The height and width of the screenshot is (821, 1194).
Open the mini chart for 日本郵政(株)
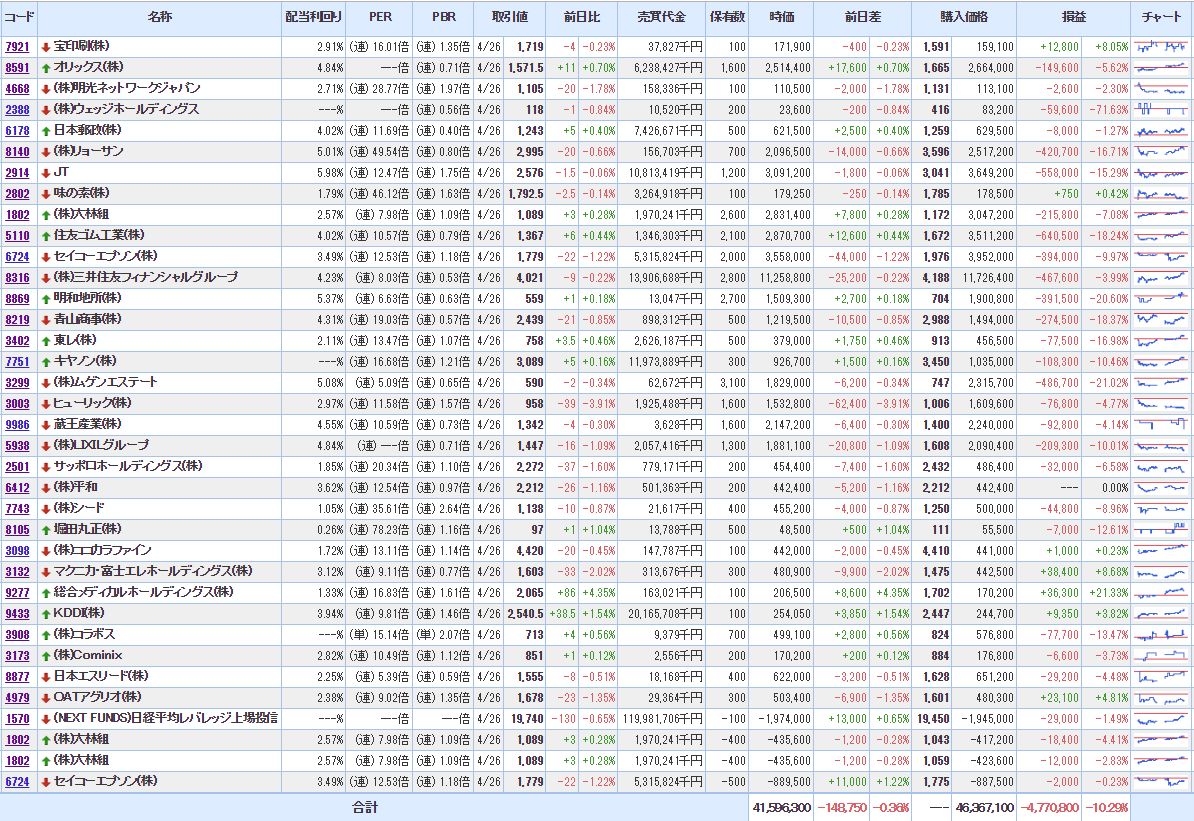point(1161,131)
